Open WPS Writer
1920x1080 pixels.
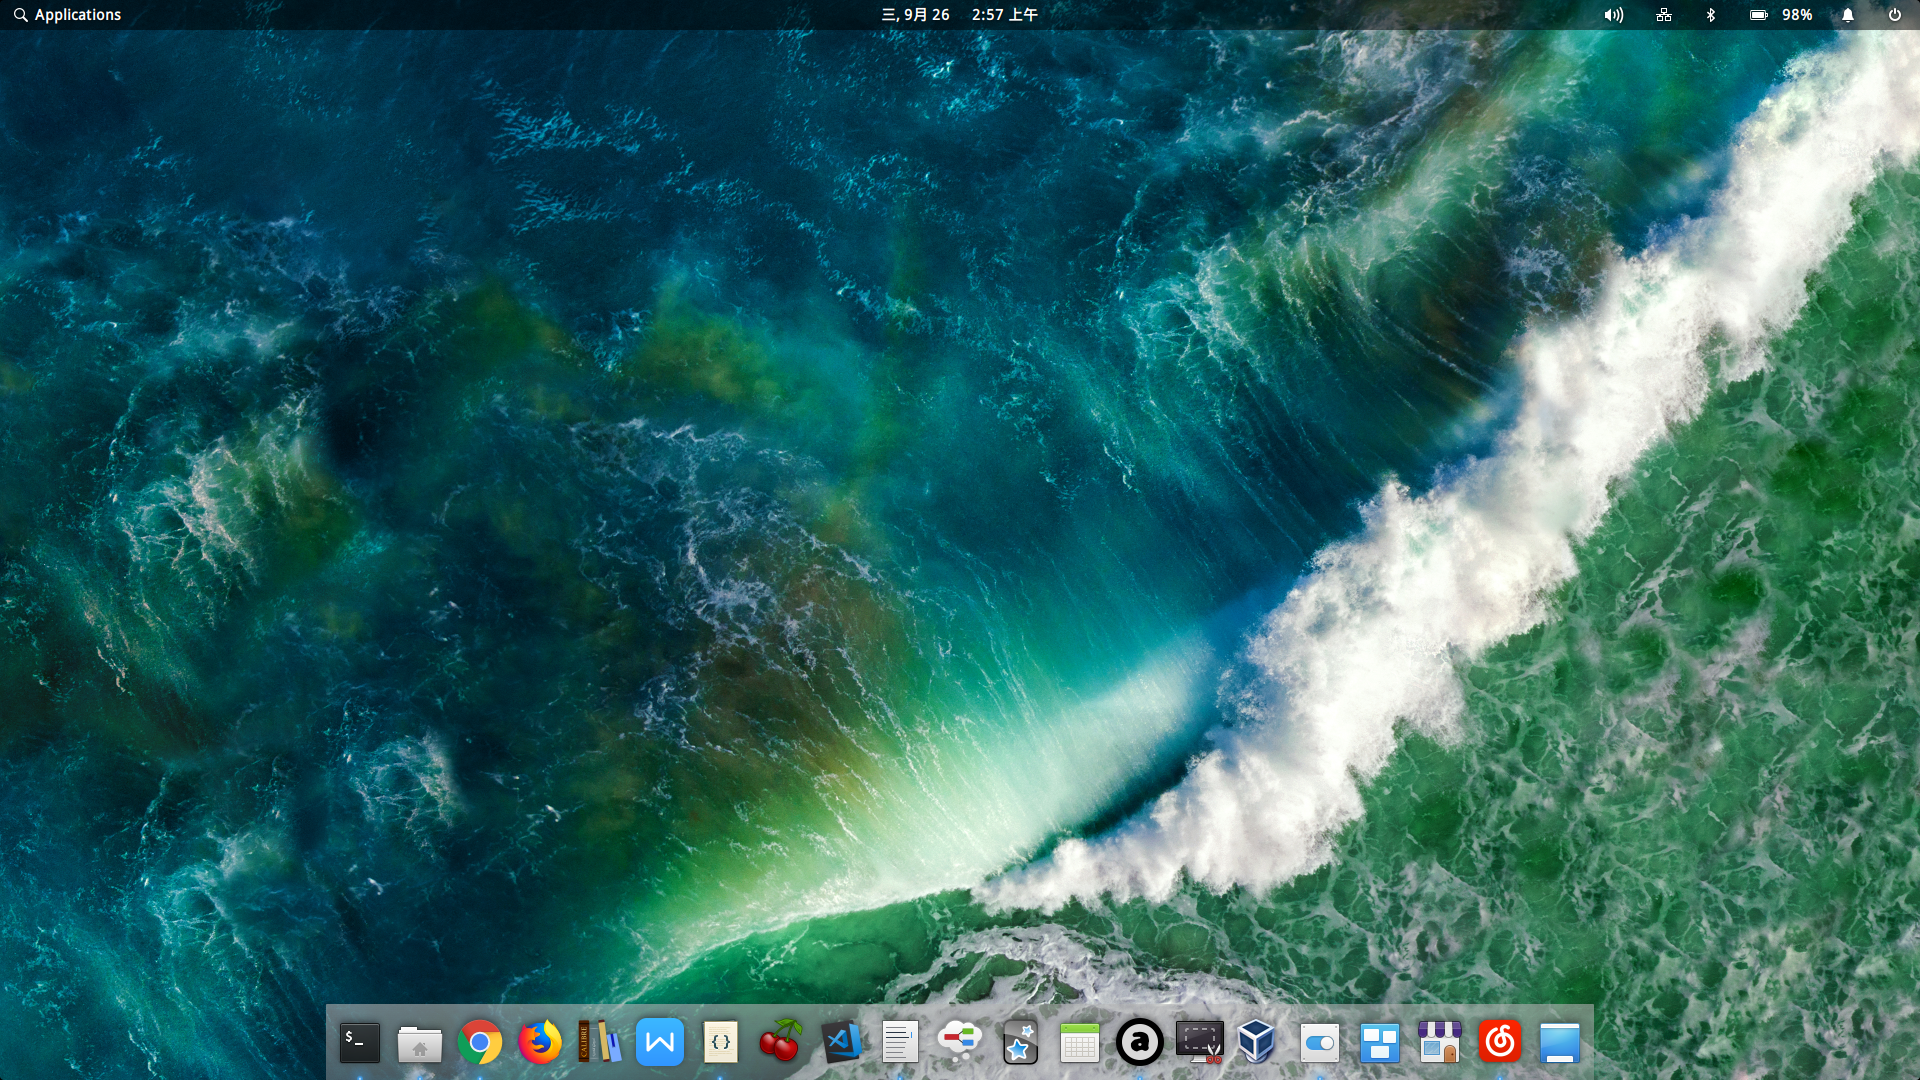pos(660,1042)
